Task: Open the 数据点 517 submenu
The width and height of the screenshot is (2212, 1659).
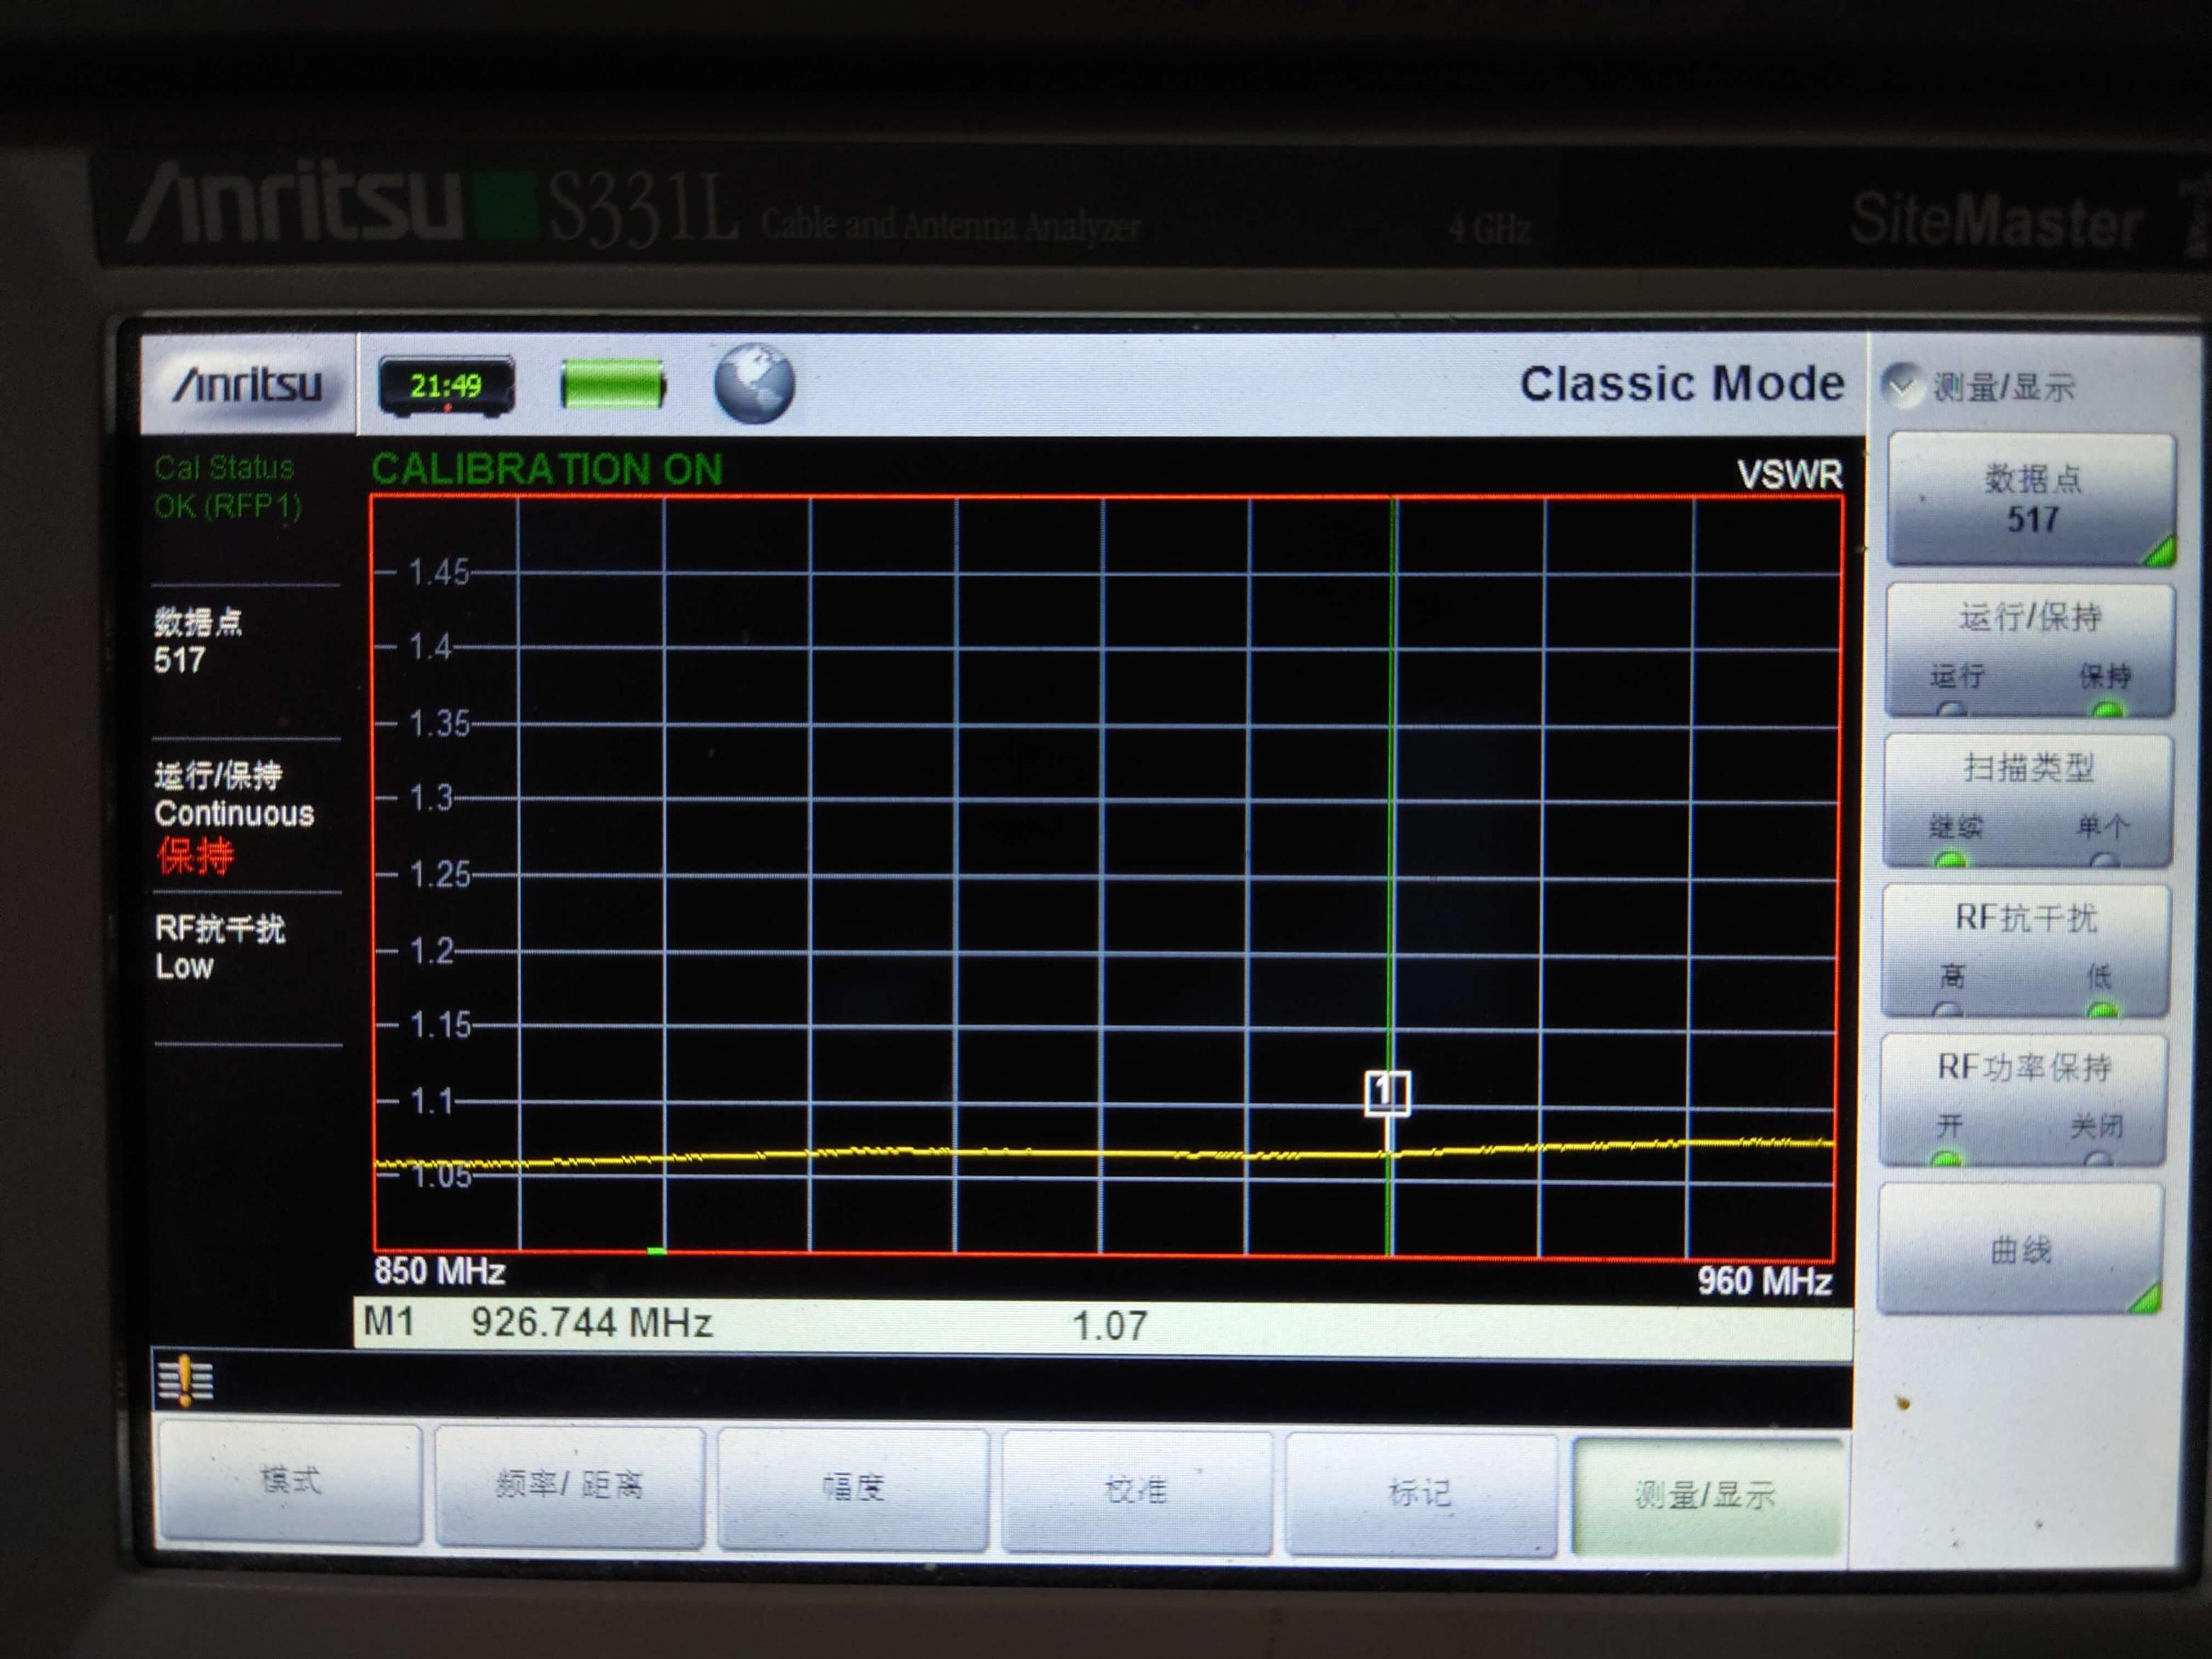Action: coord(2031,499)
